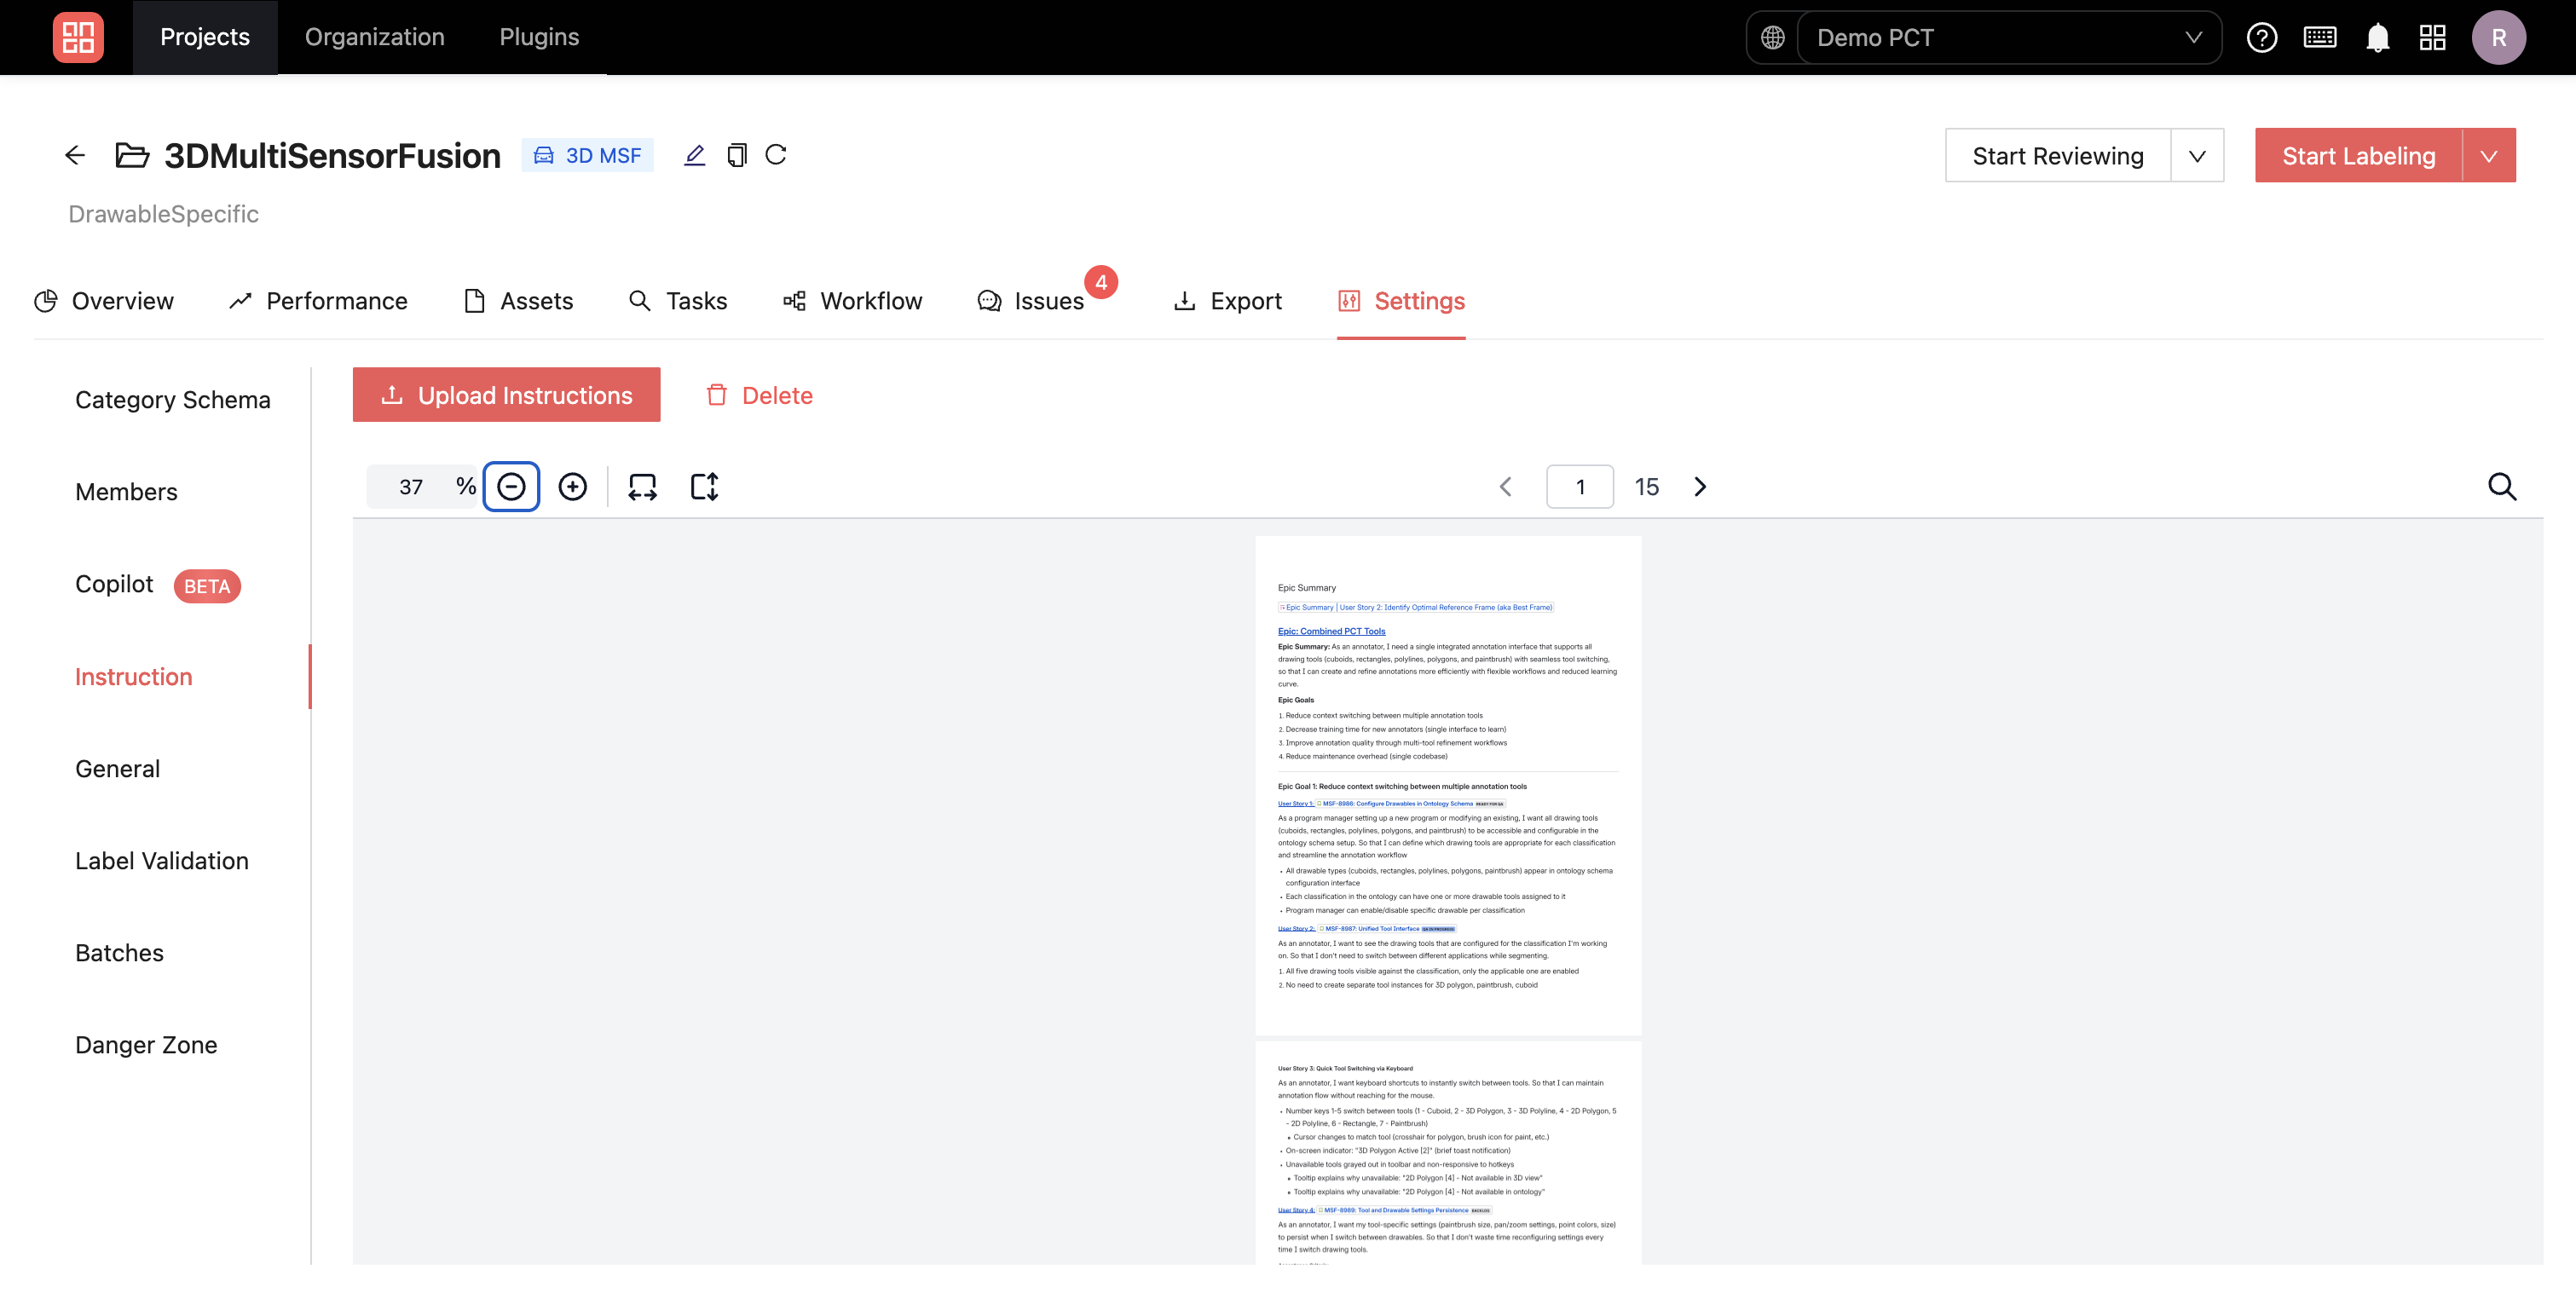Image resolution: width=2576 pixels, height=1309 pixels.
Task: Click the zoom in plus icon
Action: (x=572, y=487)
